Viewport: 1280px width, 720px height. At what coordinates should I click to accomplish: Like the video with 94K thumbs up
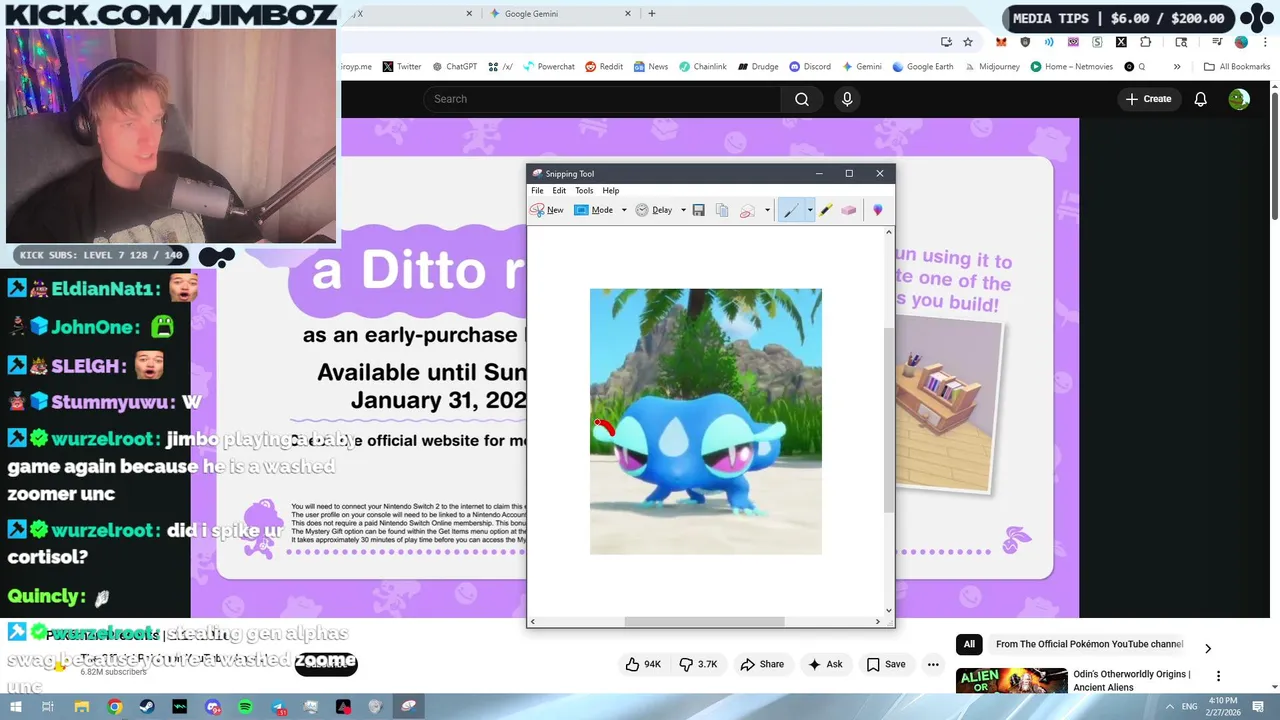pyautogui.click(x=642, y=664)
